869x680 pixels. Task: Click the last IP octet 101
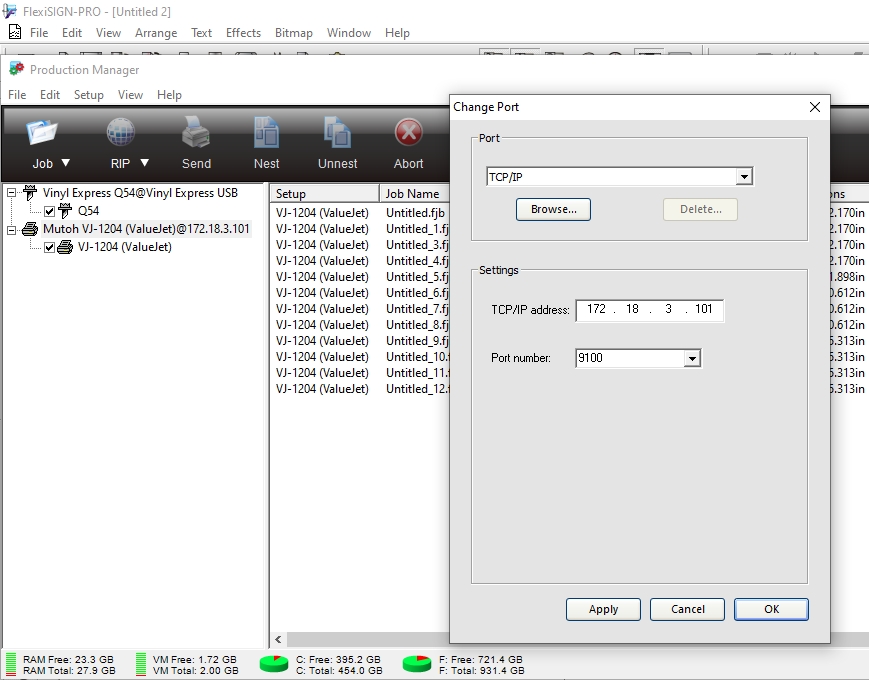704,309
